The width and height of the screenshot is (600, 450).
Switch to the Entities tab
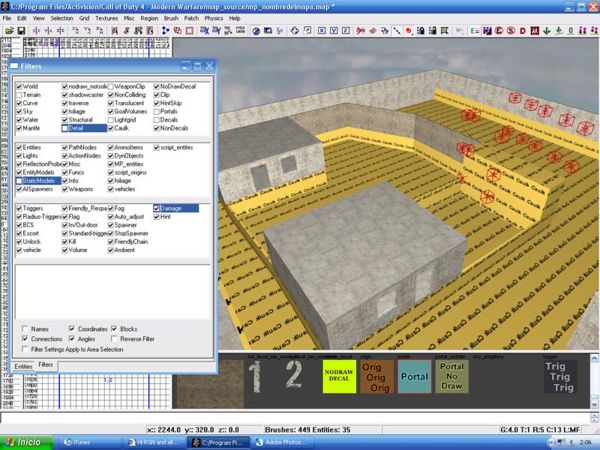coord(23,366)
